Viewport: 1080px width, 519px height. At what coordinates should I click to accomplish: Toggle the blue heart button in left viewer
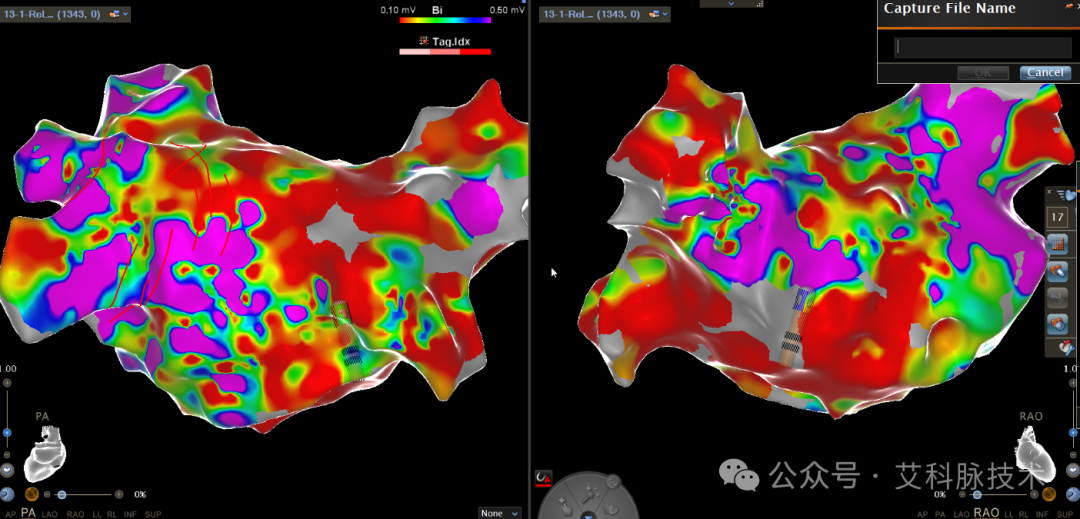7,470
